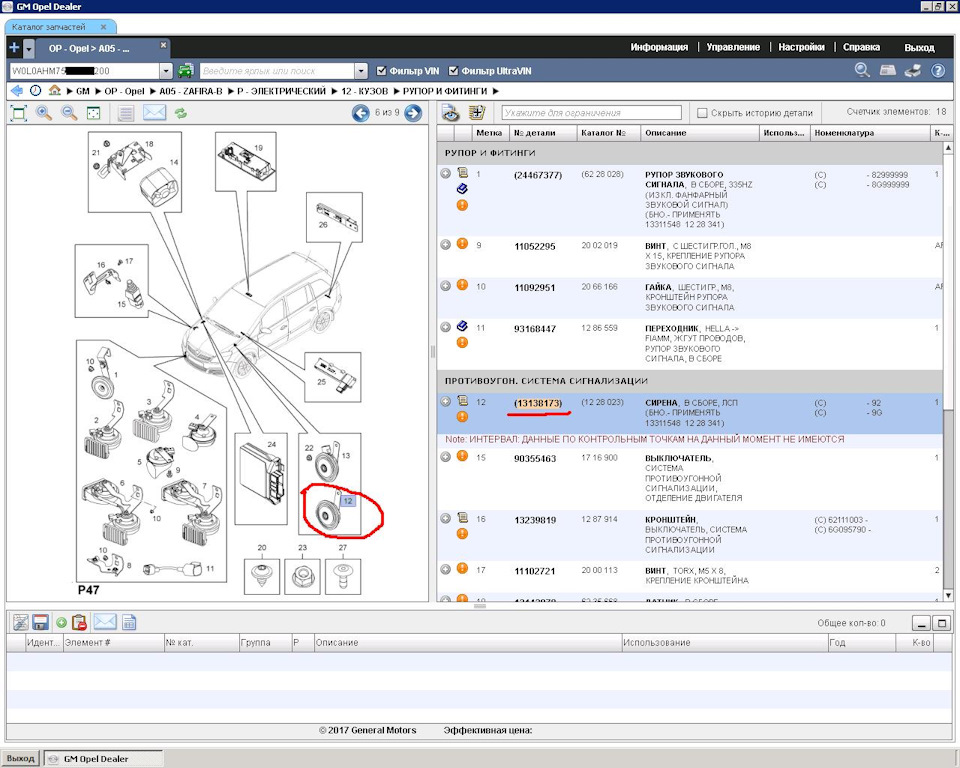This screenshot has width=960, height=768.
Task: Toggle the Фильтр UltraVIN checkbox
Action: [453, 71]
